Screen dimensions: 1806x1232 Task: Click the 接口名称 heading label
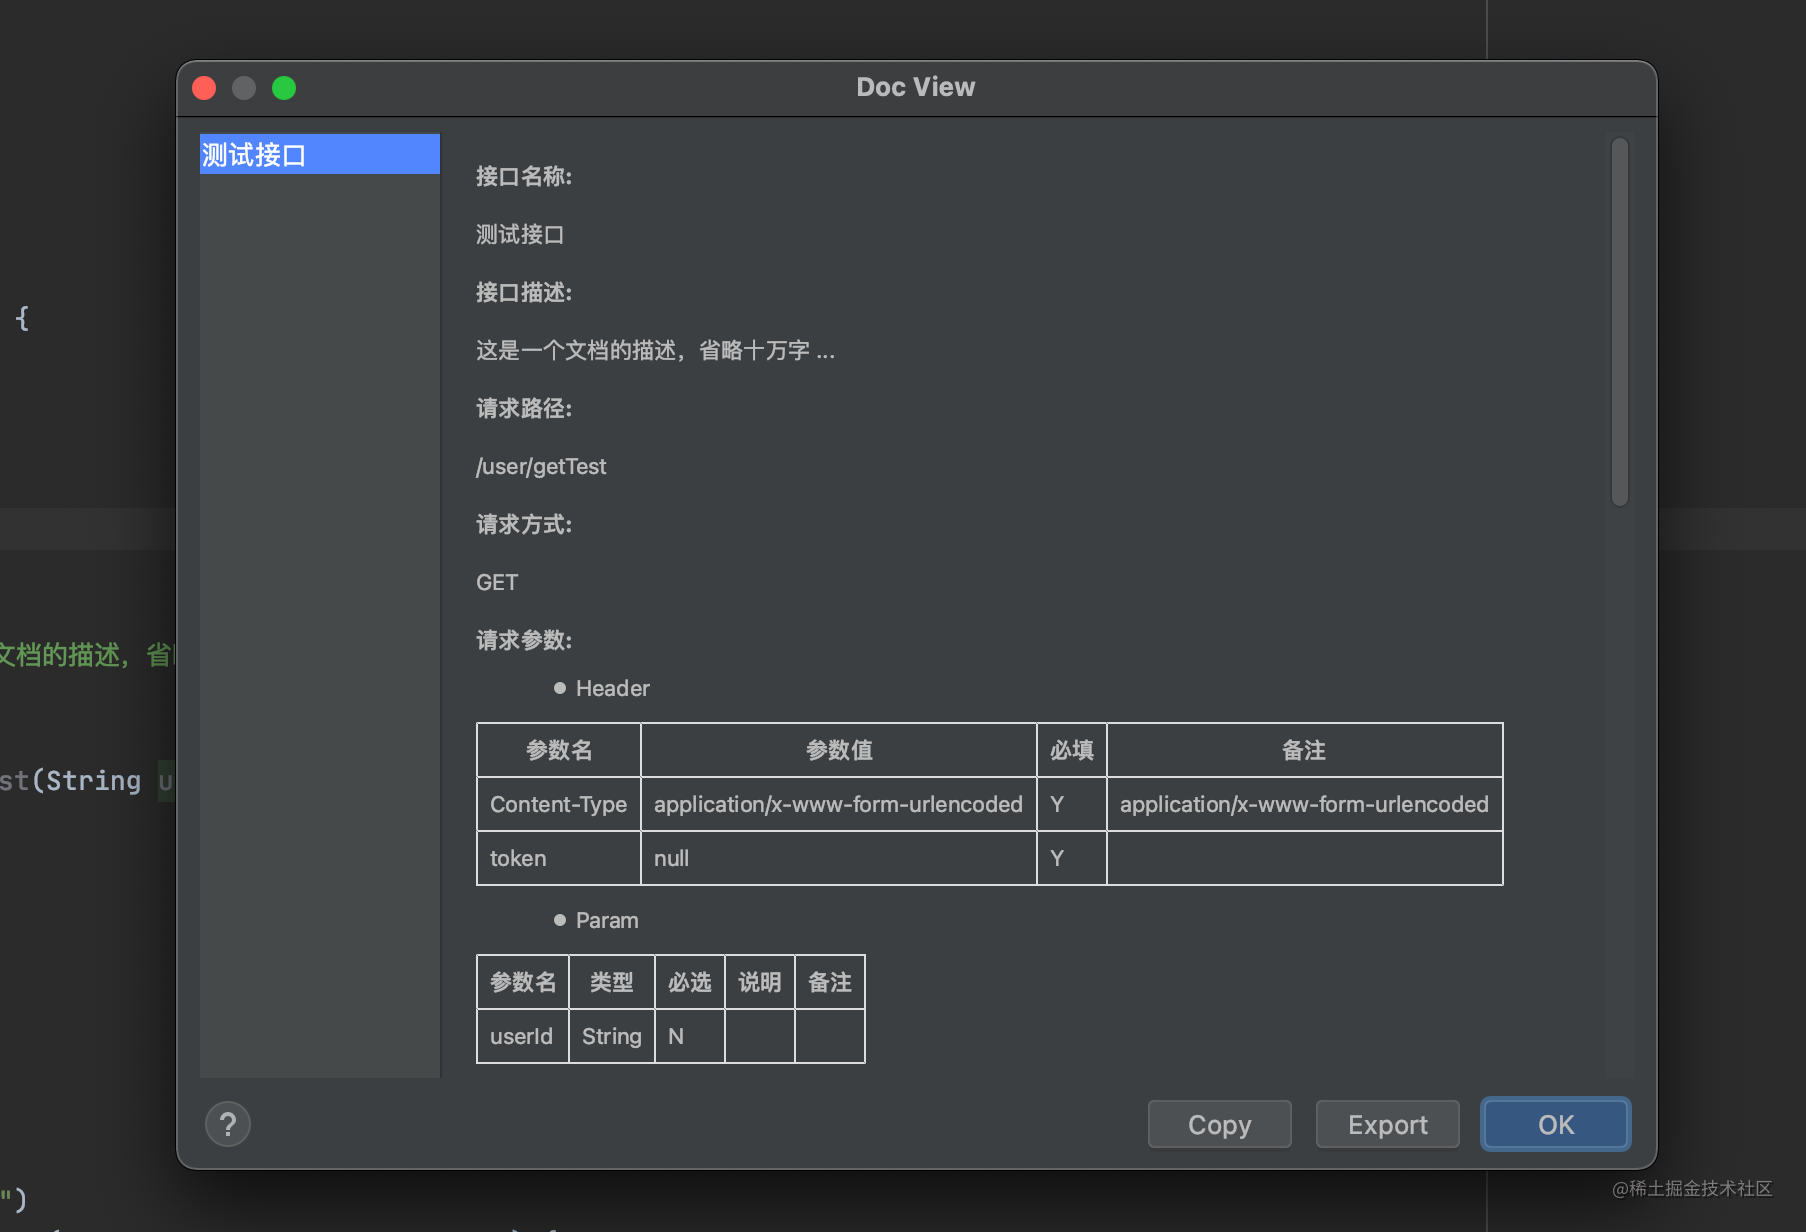525,177
